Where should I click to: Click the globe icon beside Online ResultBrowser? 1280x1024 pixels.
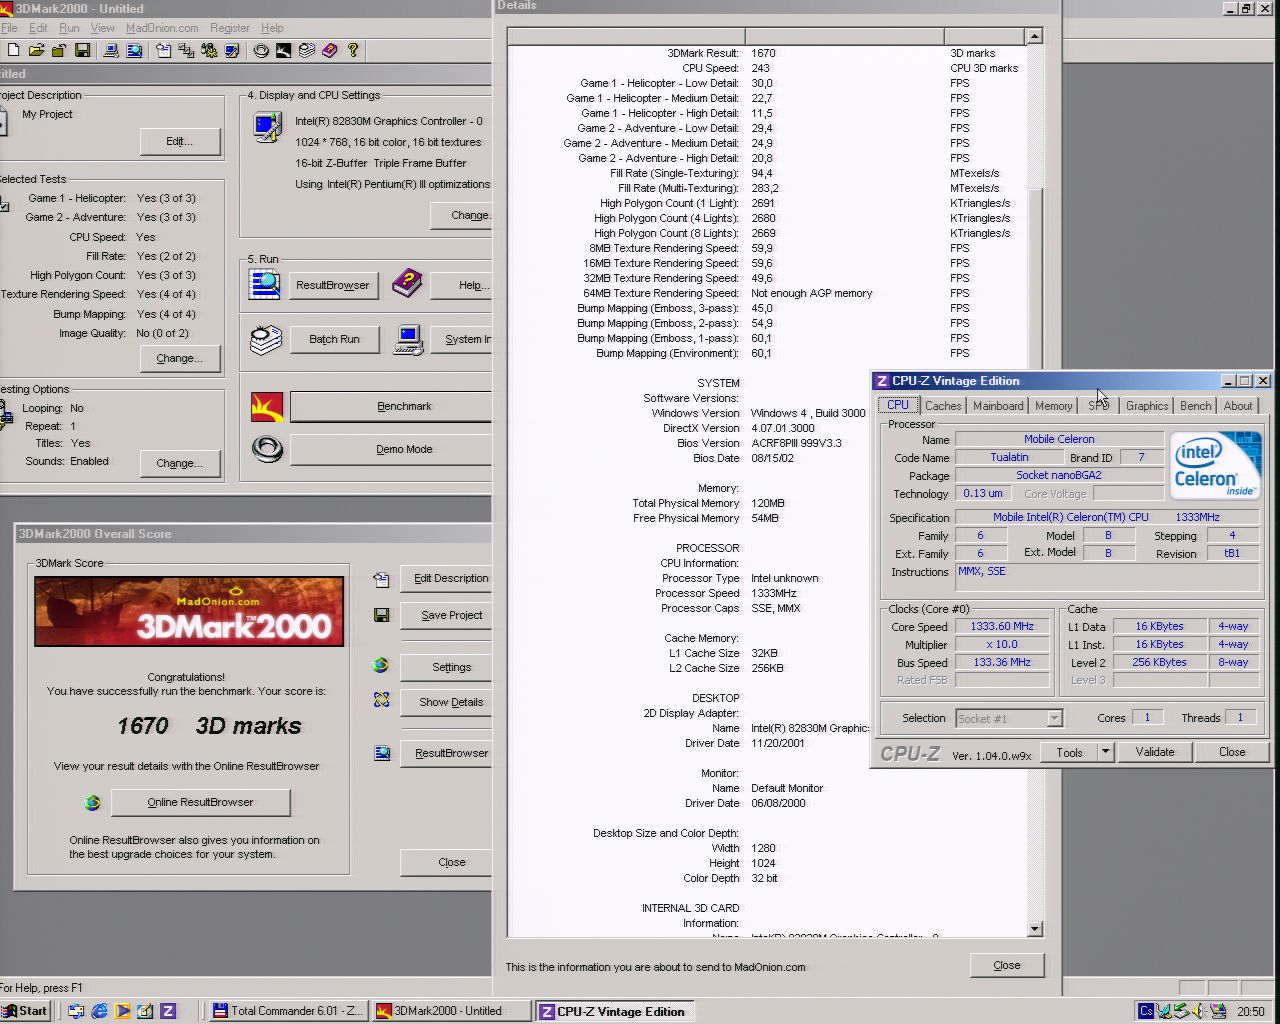pos(93,802)
